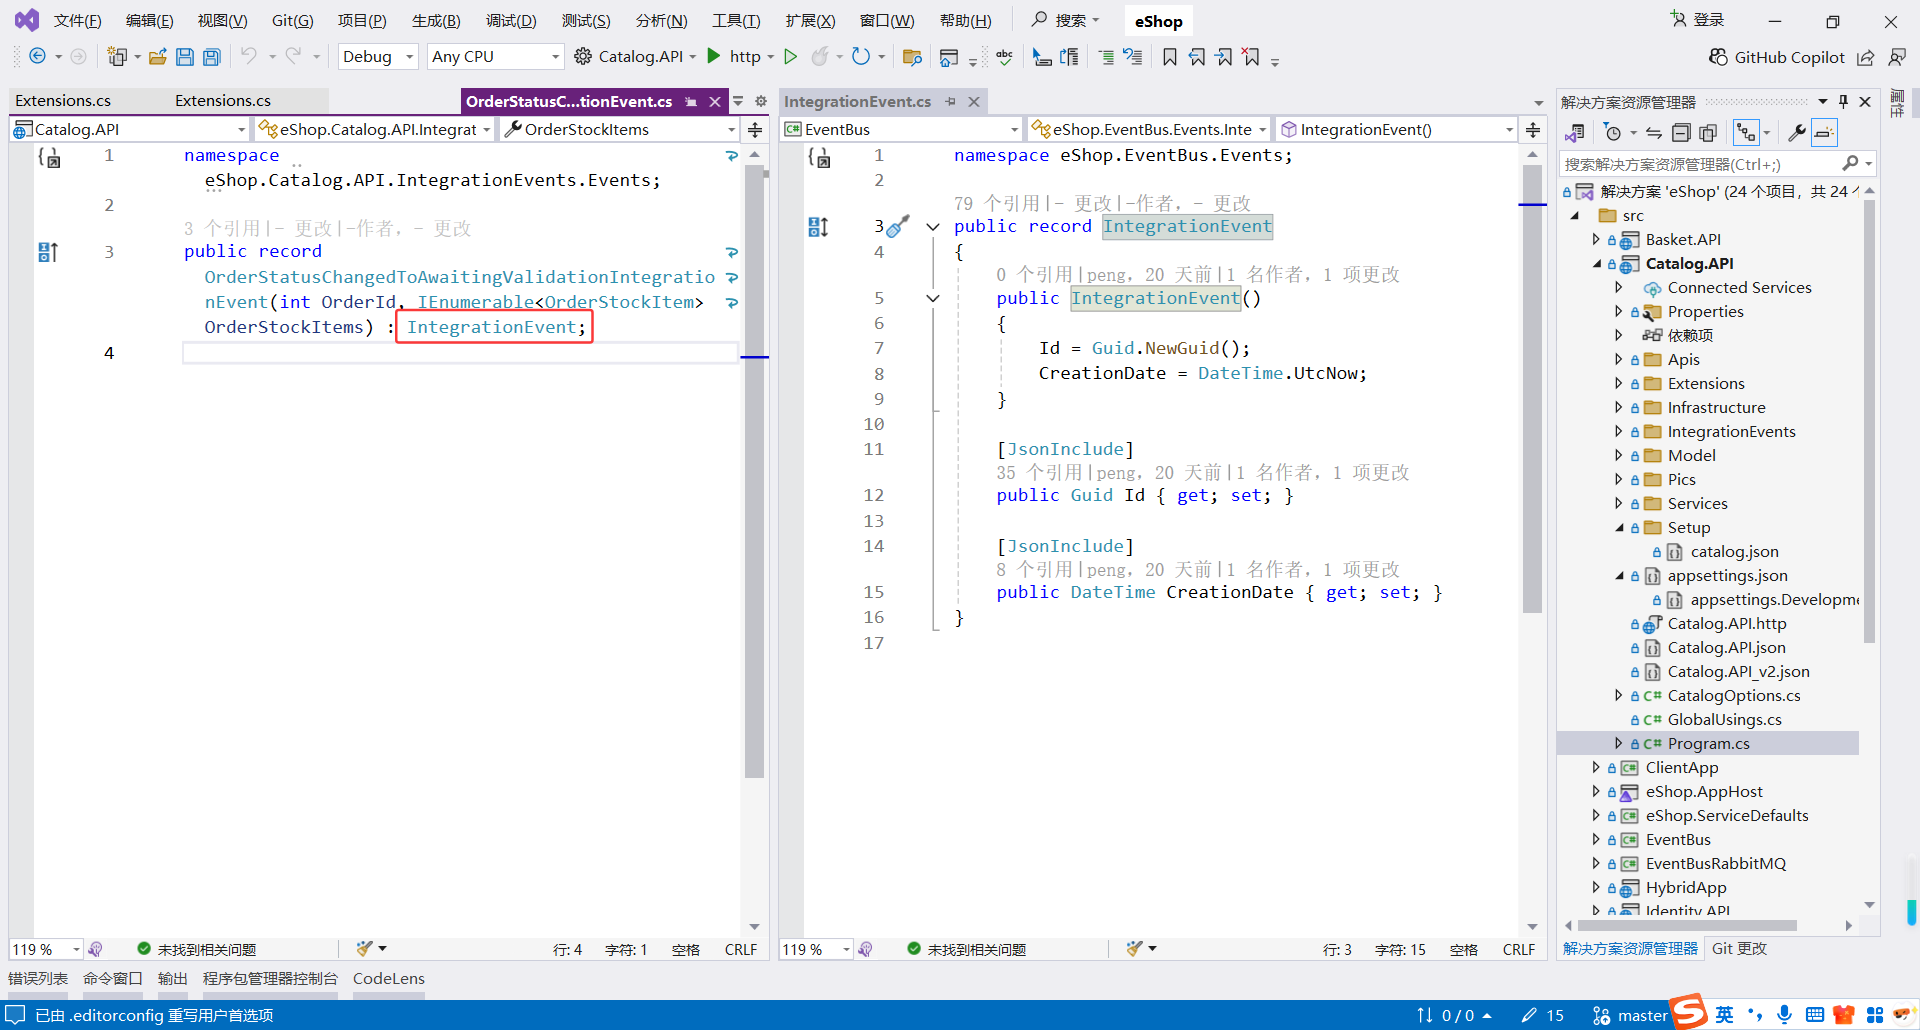This screenshot has width=1920, height=1030.
Task: Switch to the IntegrationEvent.cs tab
Action: tap(857, 102)
